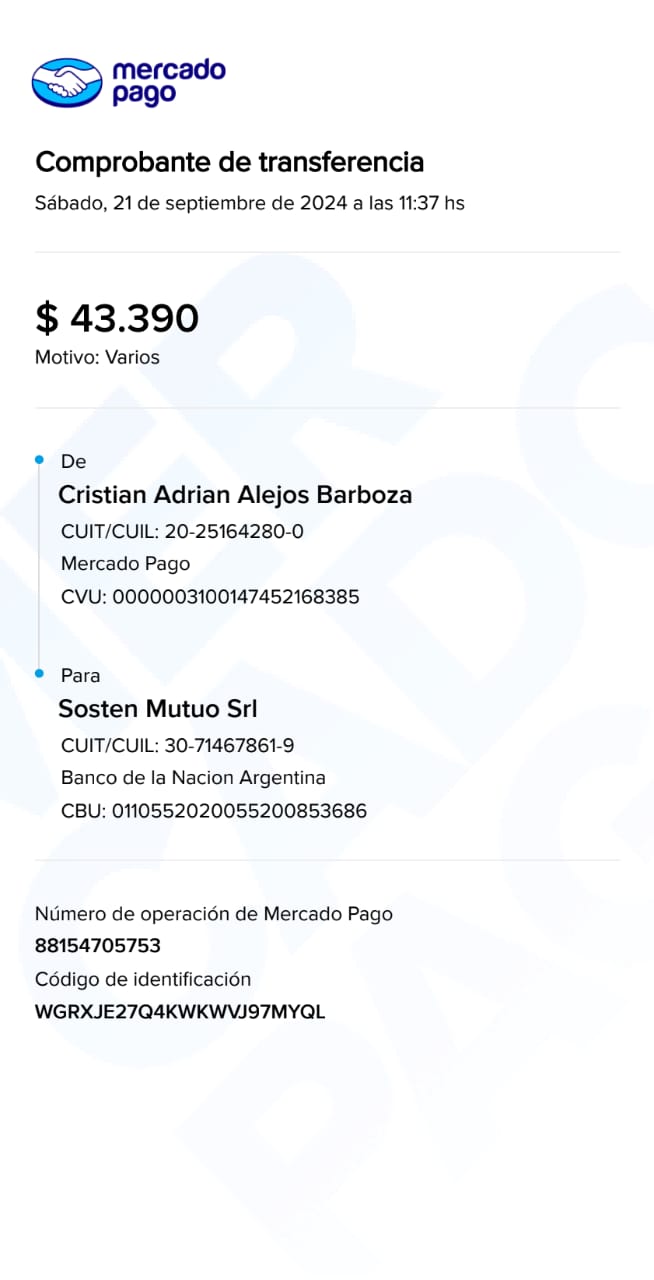
Task: Click the blue bullet beside De
Action: (39, 459)
